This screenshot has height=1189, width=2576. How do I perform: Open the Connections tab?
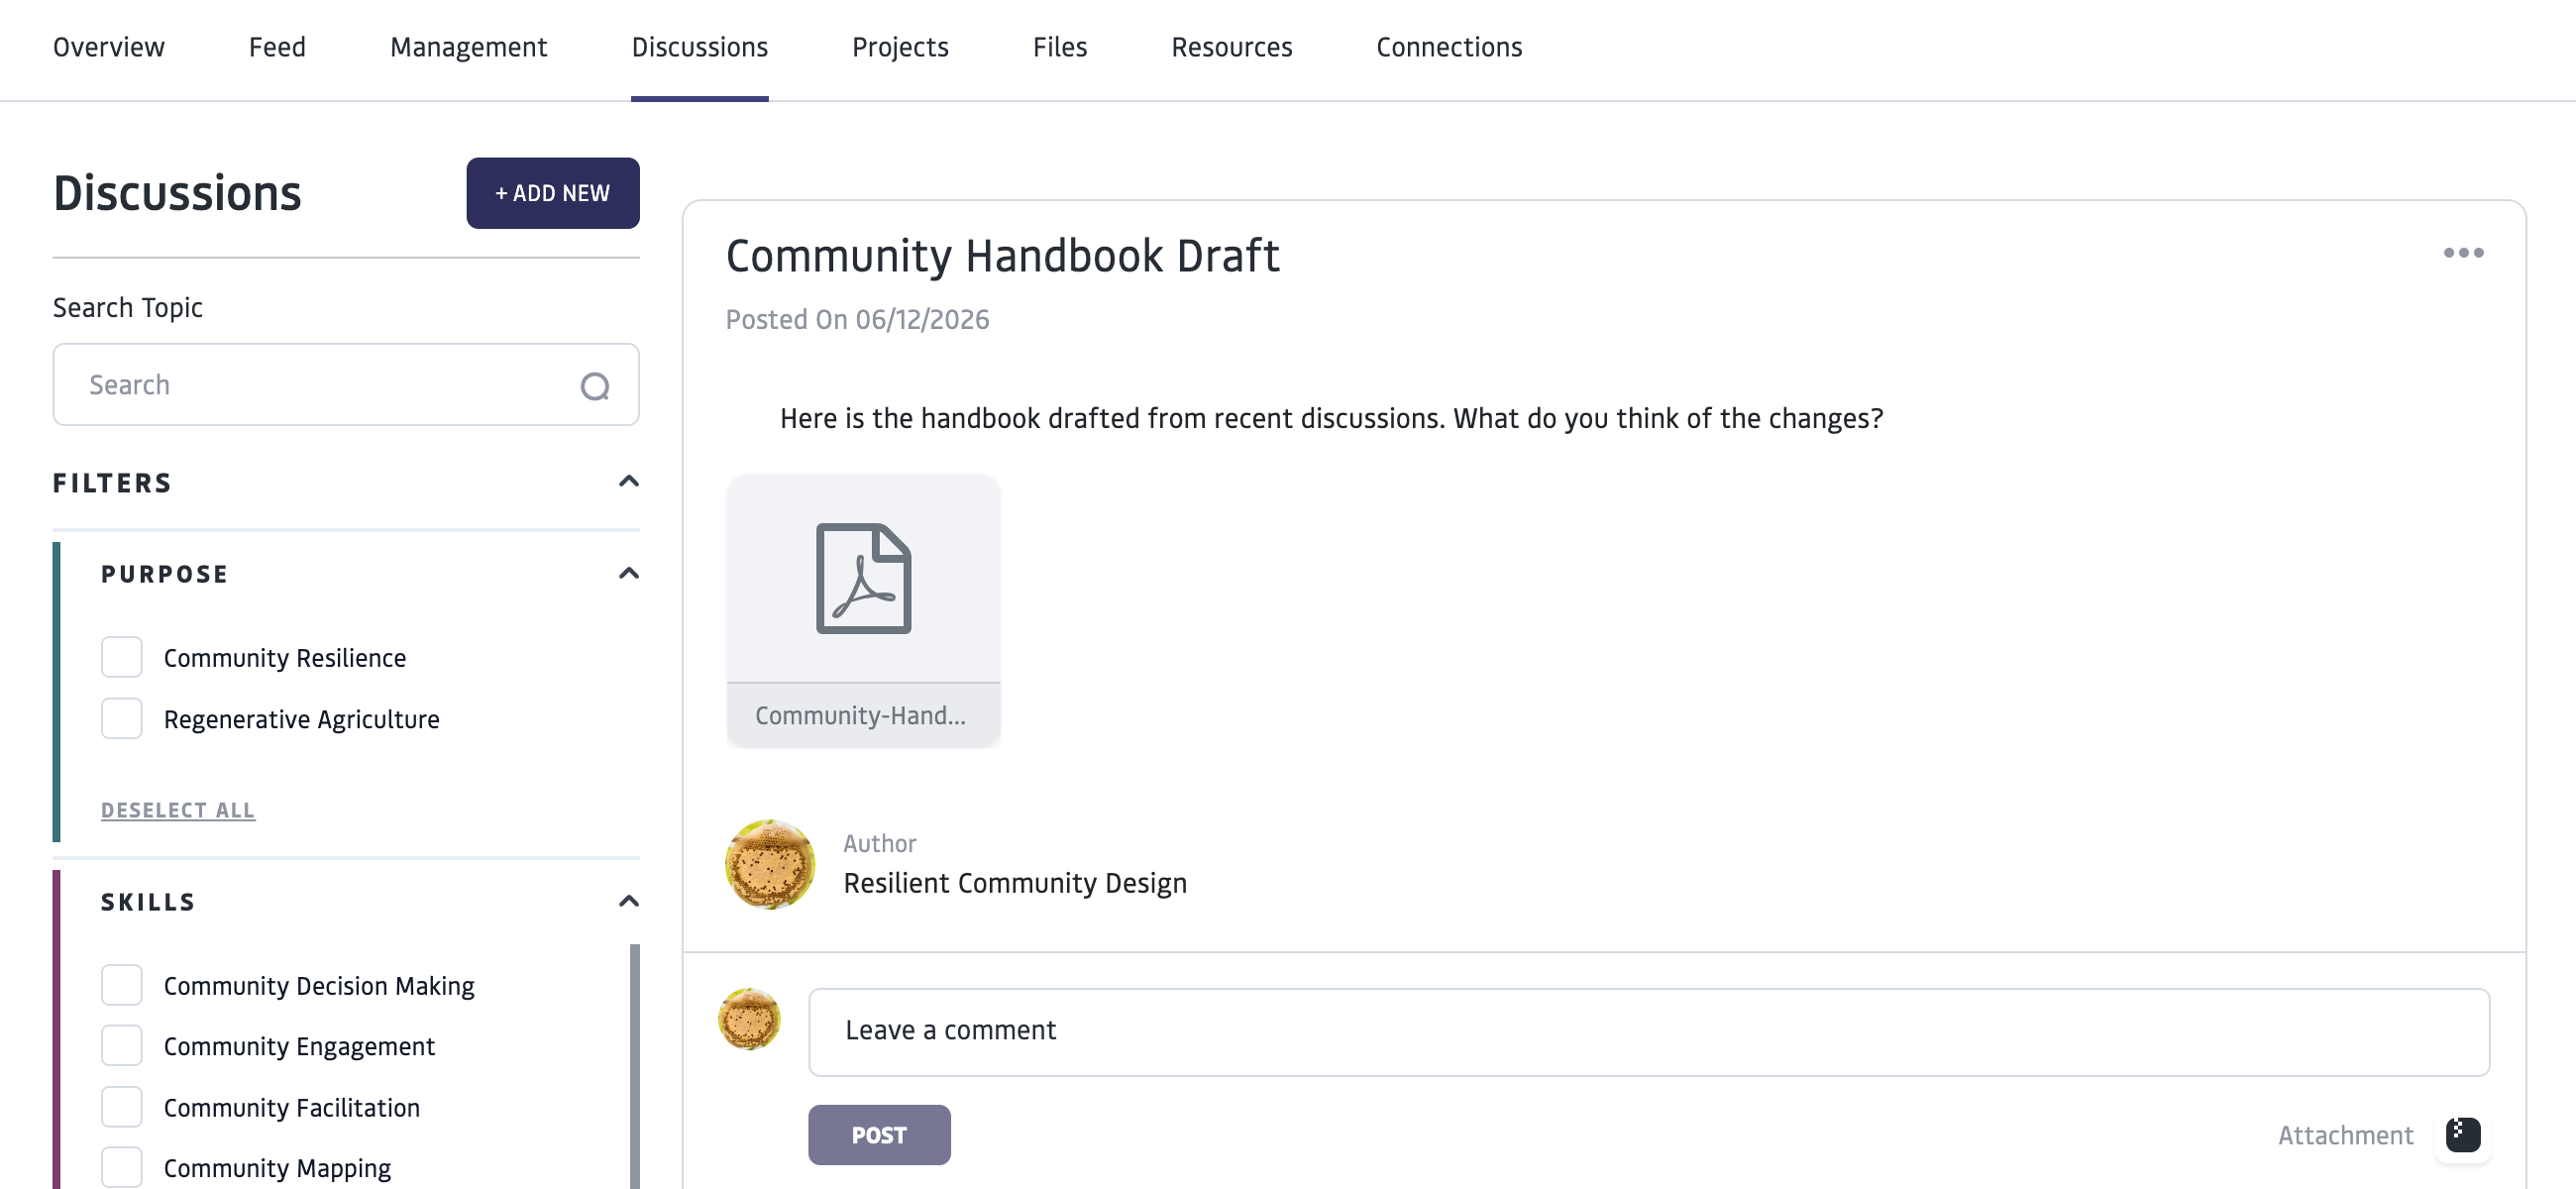coord(1449,47)
